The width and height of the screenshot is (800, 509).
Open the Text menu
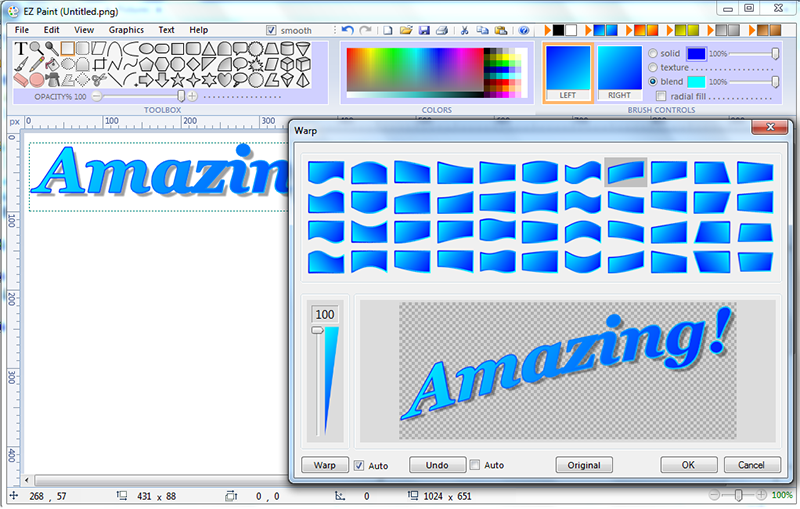[166, 30]
